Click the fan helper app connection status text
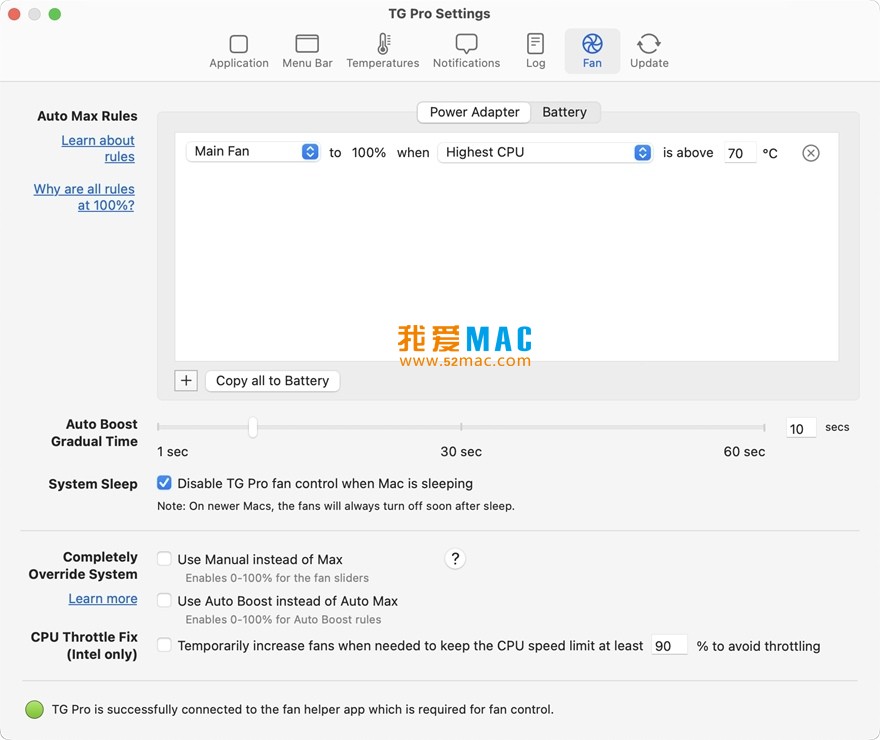 302,709
